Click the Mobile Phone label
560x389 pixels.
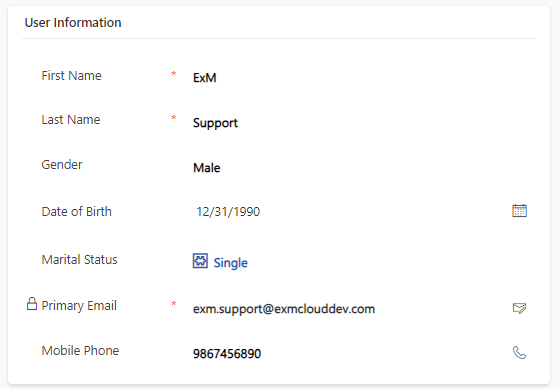coord(80,350)
